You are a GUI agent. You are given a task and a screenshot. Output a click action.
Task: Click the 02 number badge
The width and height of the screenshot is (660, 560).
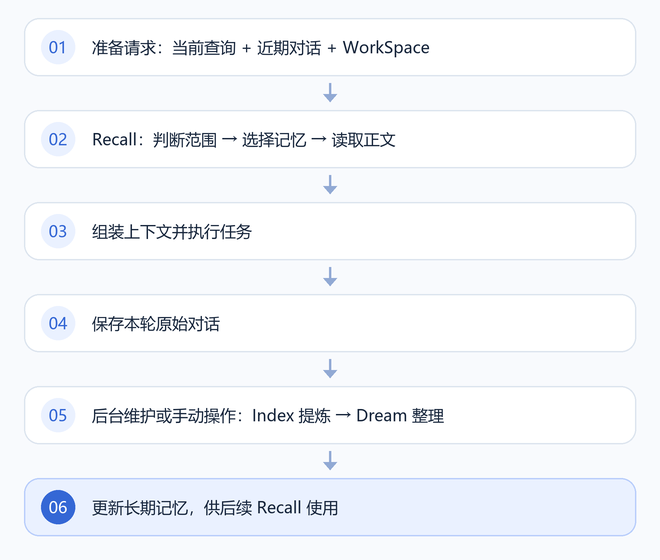58,139
